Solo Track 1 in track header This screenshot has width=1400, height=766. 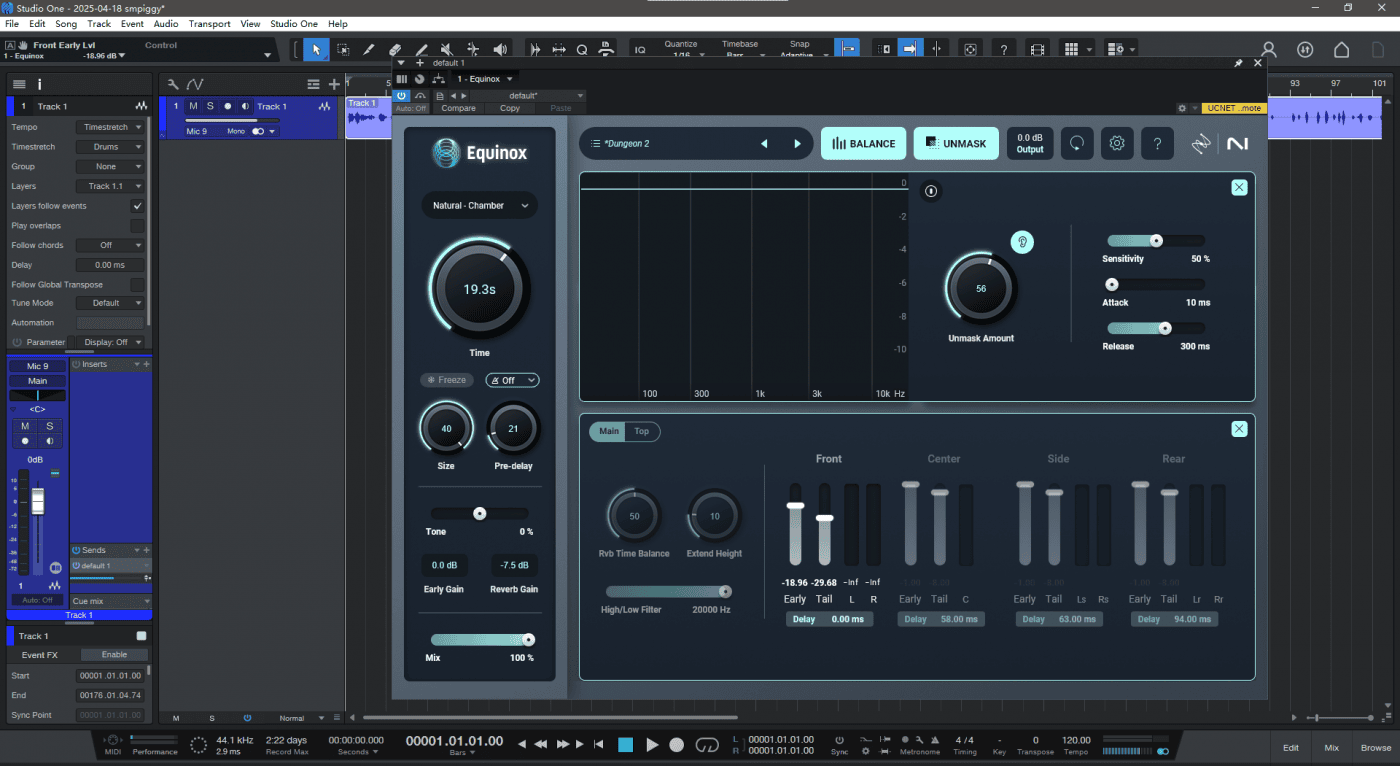tap(210, 106)
